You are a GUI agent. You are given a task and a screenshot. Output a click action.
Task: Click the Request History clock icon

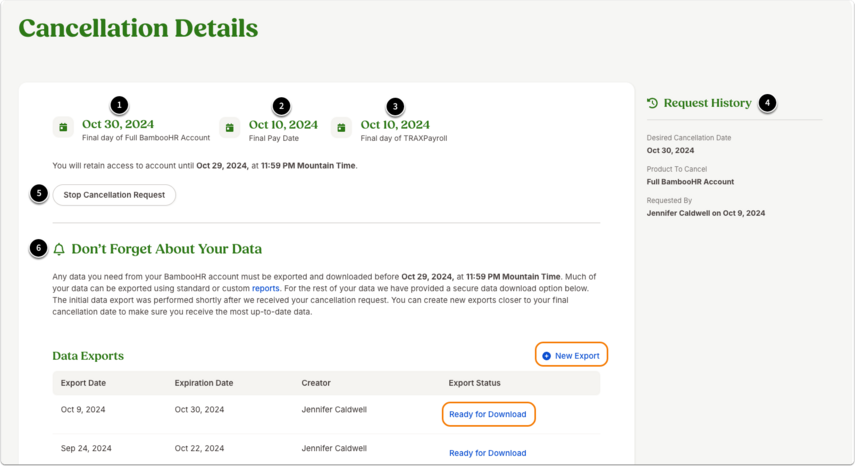coord(652,103)
